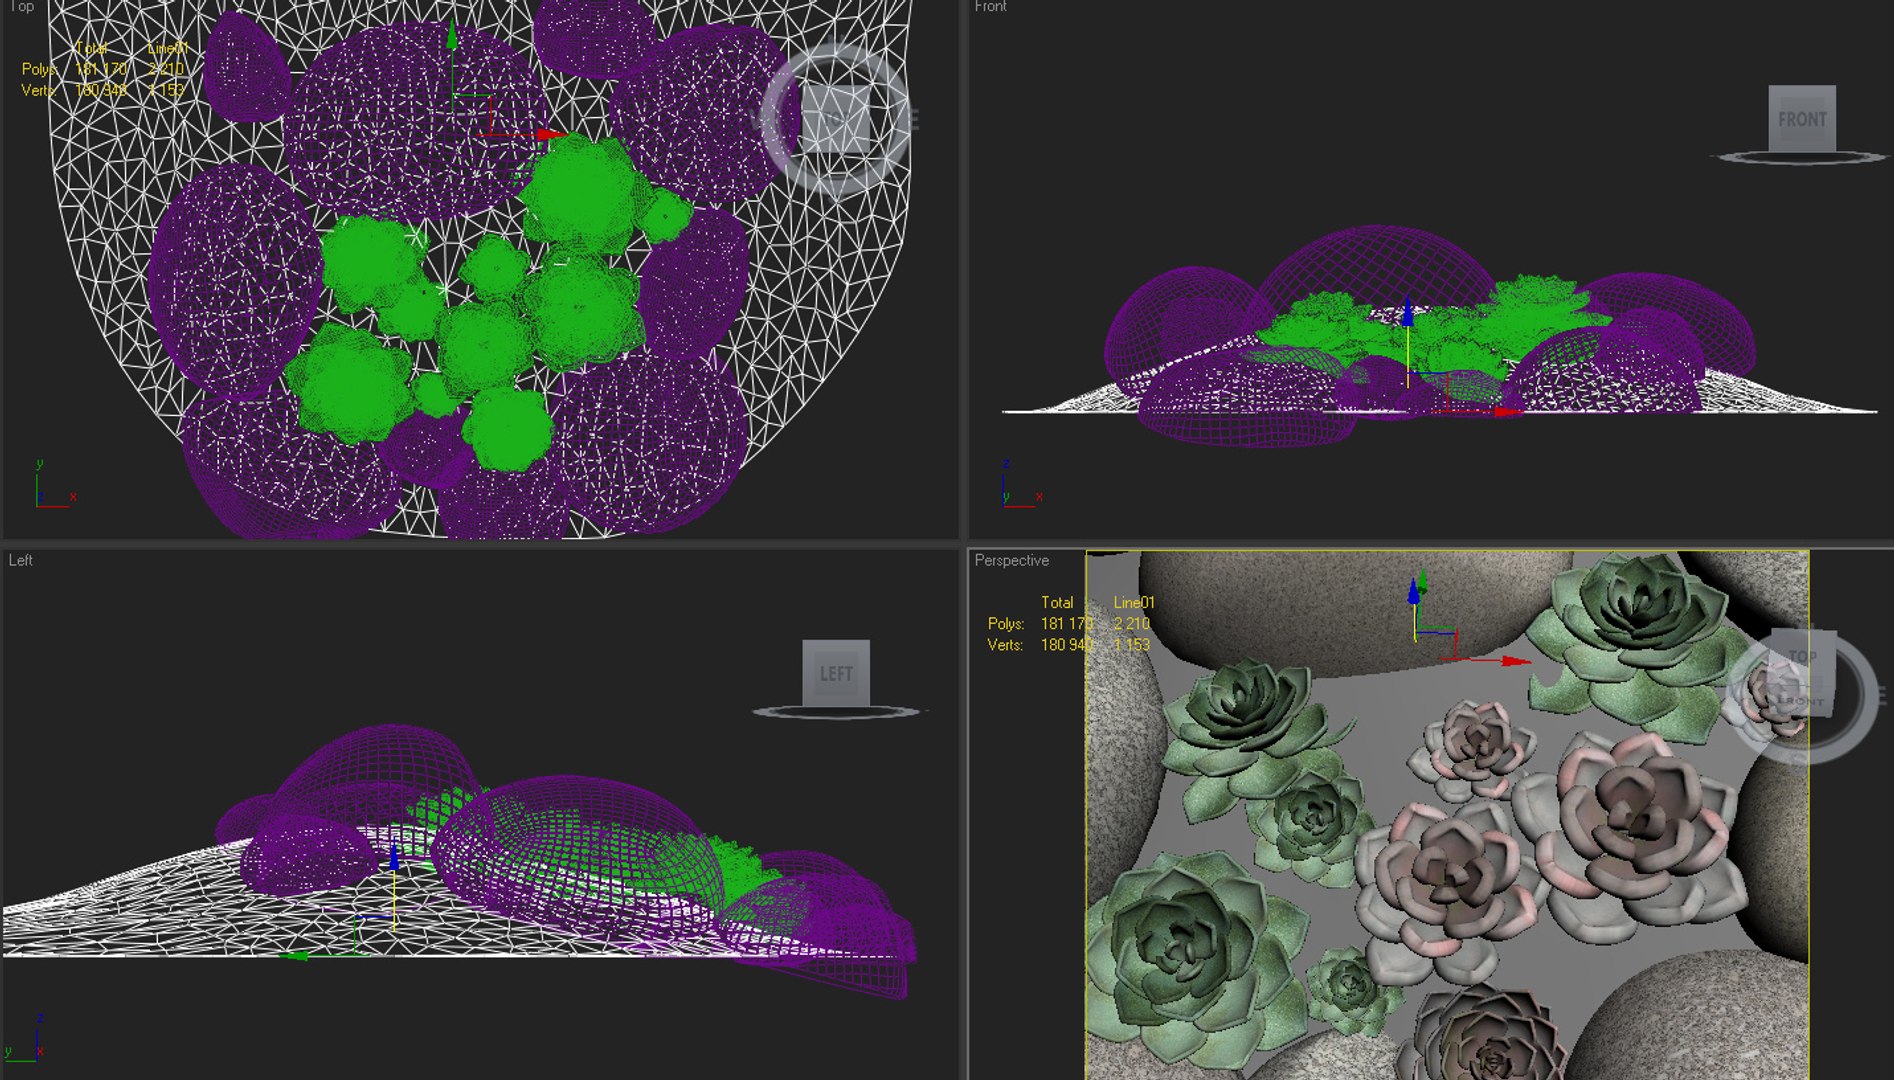Viewport: 1894px width, 1080px height.
Task: Click the compass ring beneath the FRONT ViewCube
Action: pos(1802,157)
